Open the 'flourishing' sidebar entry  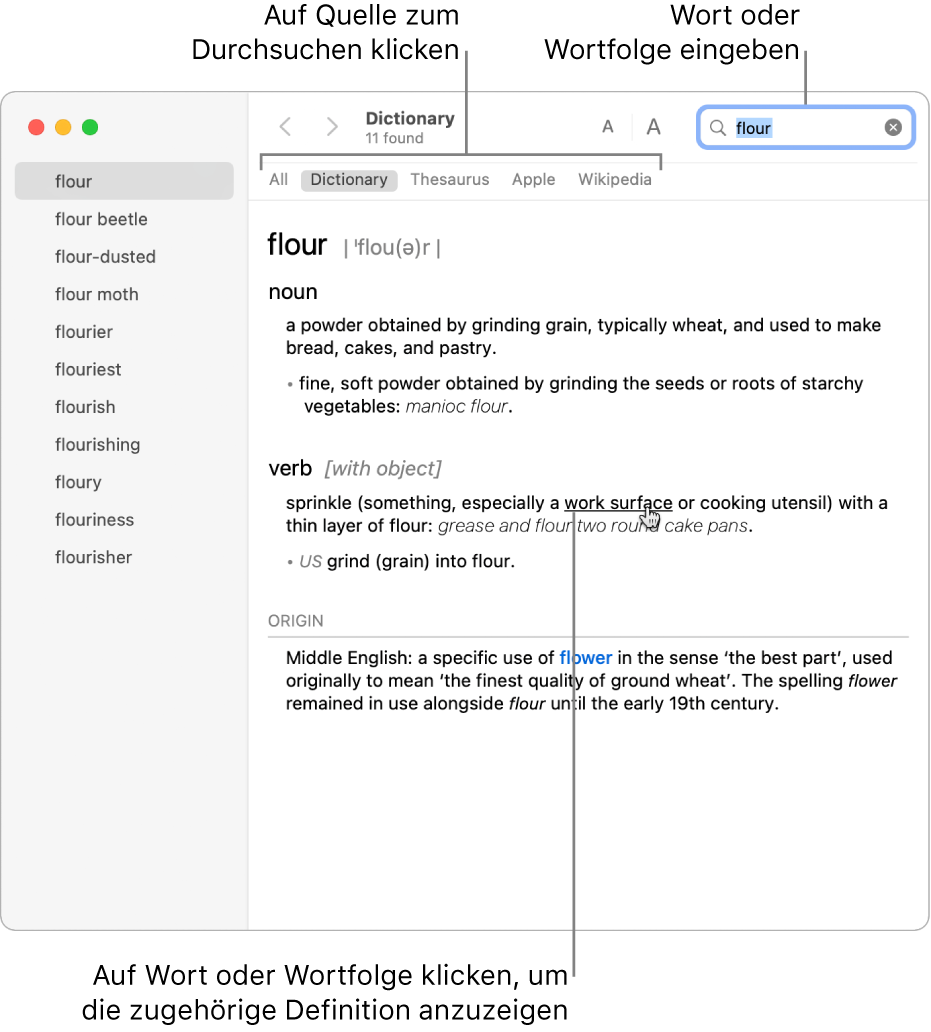click(124, 444)
